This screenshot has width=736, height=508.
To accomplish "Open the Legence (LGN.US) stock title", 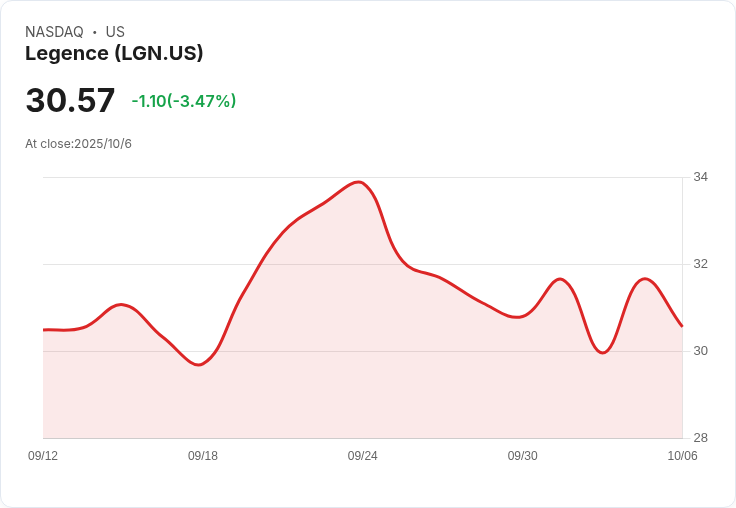I will pos(114,54).
